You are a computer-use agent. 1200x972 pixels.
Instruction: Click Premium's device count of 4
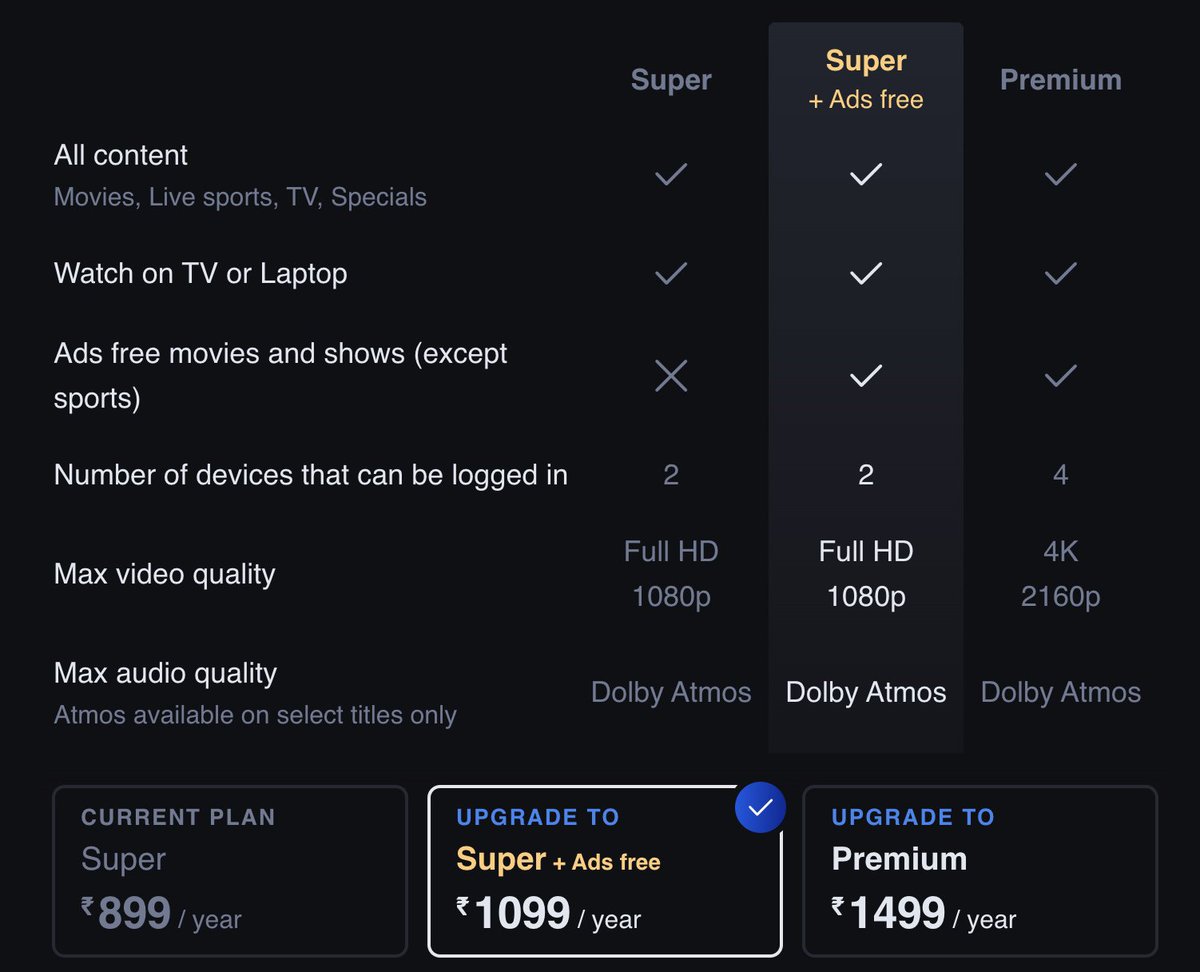(x=1060, y=474)
